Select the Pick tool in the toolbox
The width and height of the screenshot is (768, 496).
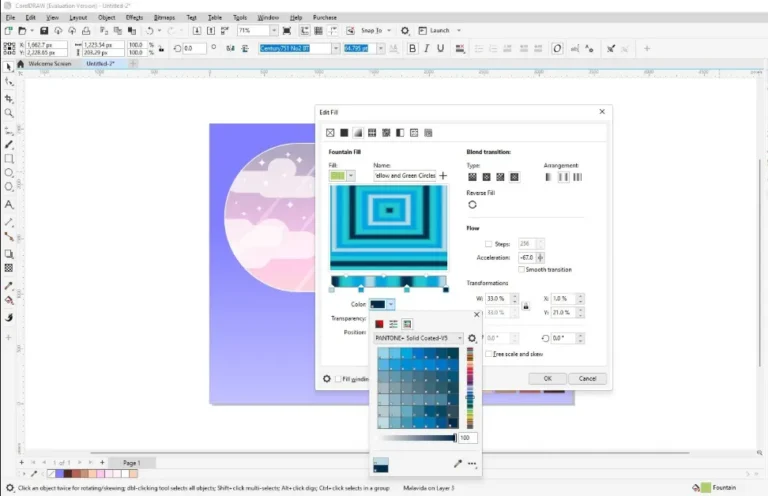click(9, 67)
